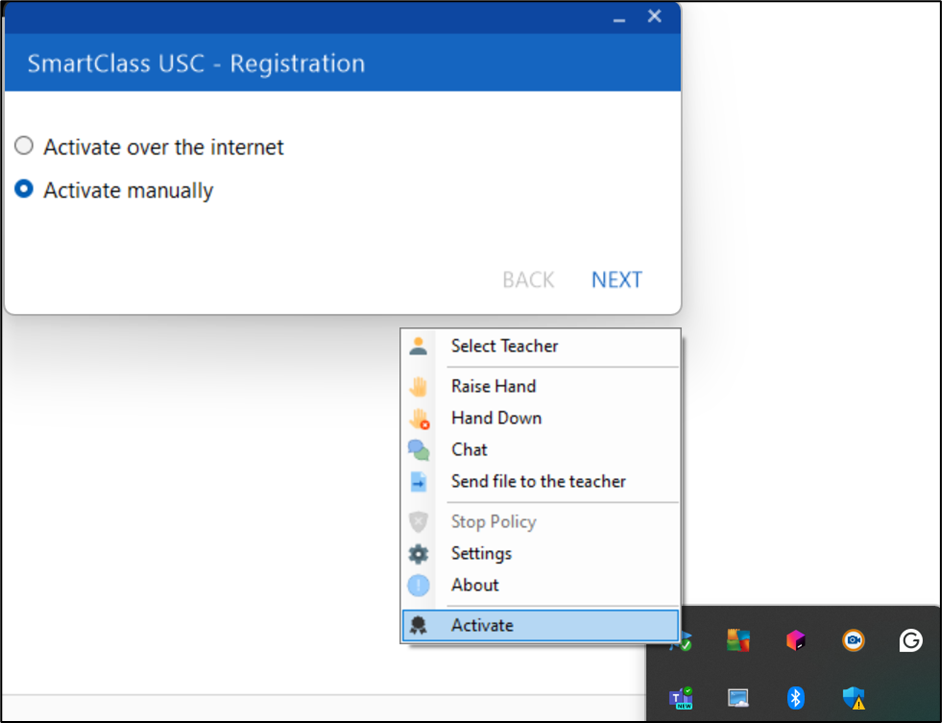The width and height of the screenshot is (942, 723).
Task: Open the orange screen recorder tray icon
Action: click(x=853, y=641)
